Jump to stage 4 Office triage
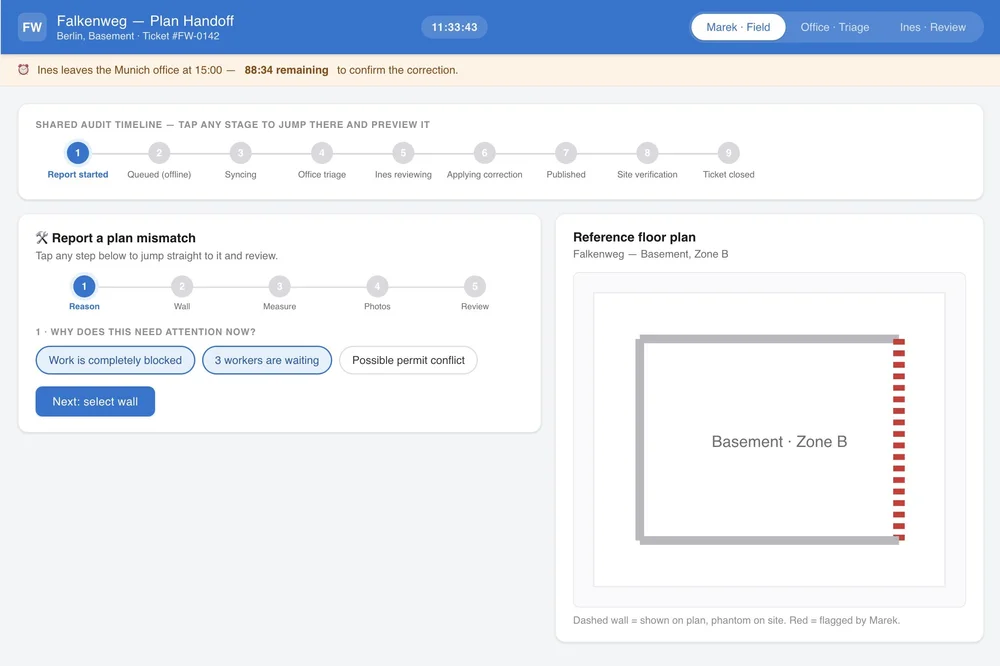The width and height of the screenshot is (1000, 666). [x=322, y=153]
